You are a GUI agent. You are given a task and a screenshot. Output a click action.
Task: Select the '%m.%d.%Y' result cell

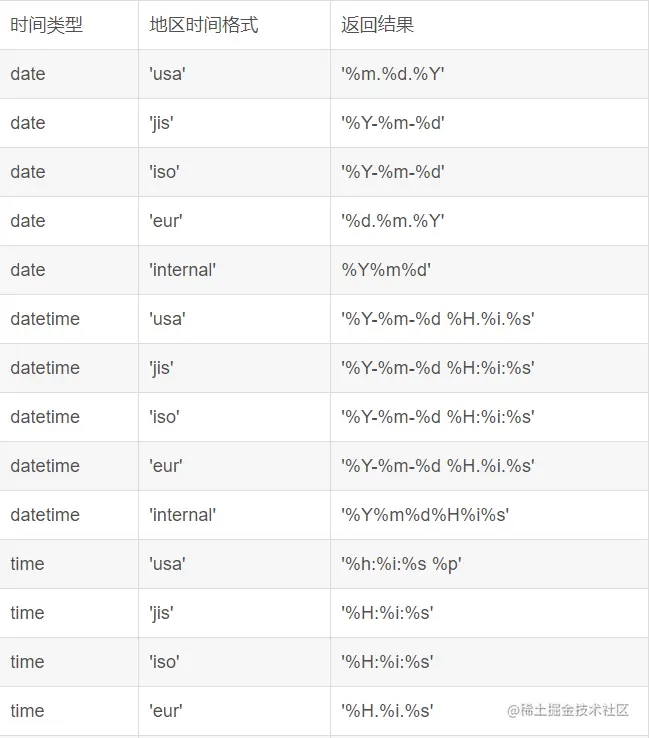tap(393, 74)
